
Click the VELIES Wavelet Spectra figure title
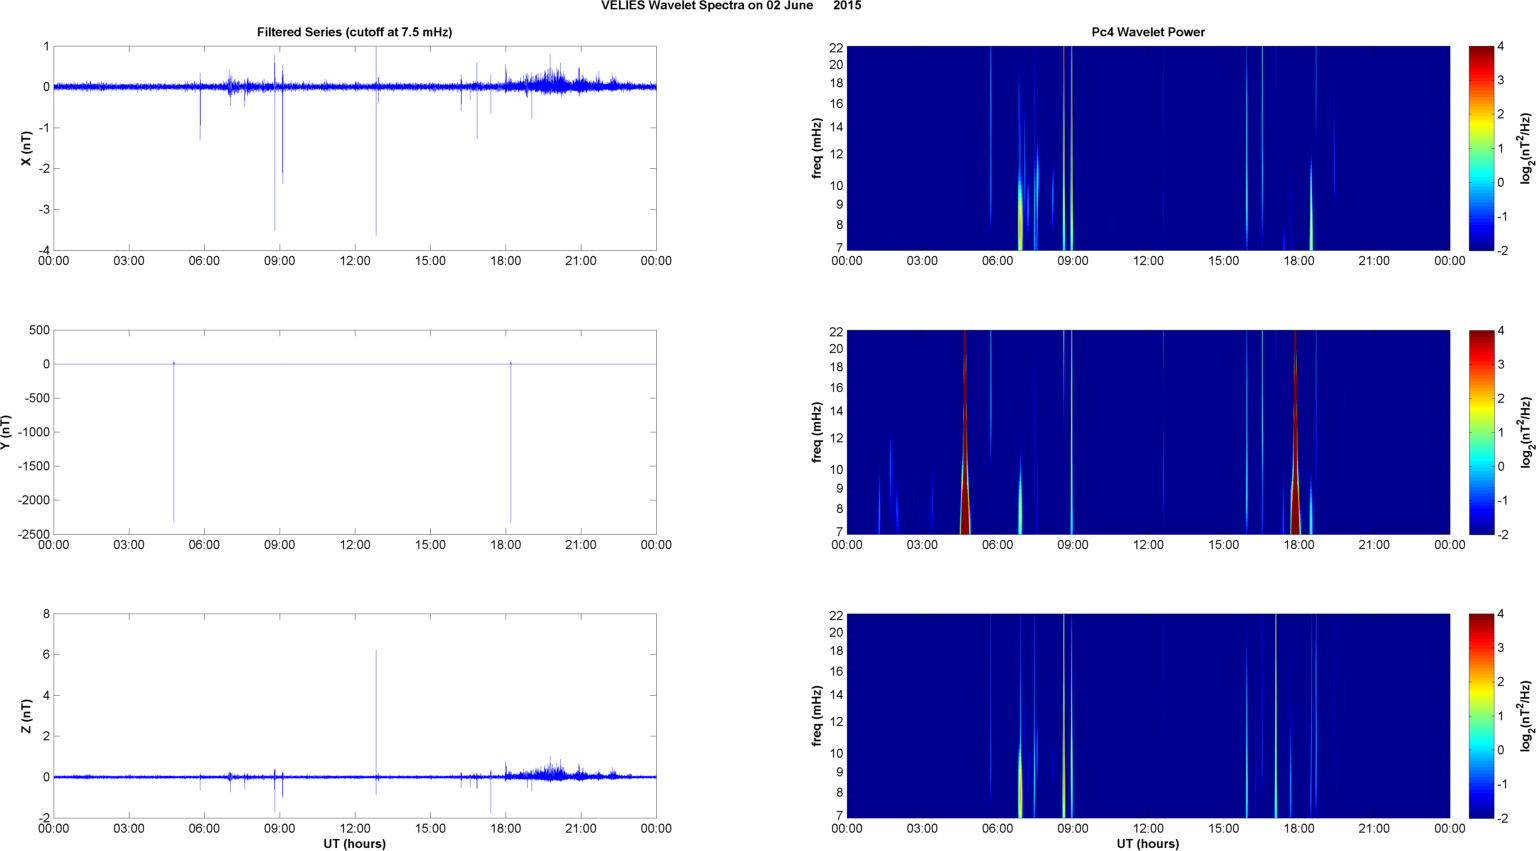click(x=730, y=6)
